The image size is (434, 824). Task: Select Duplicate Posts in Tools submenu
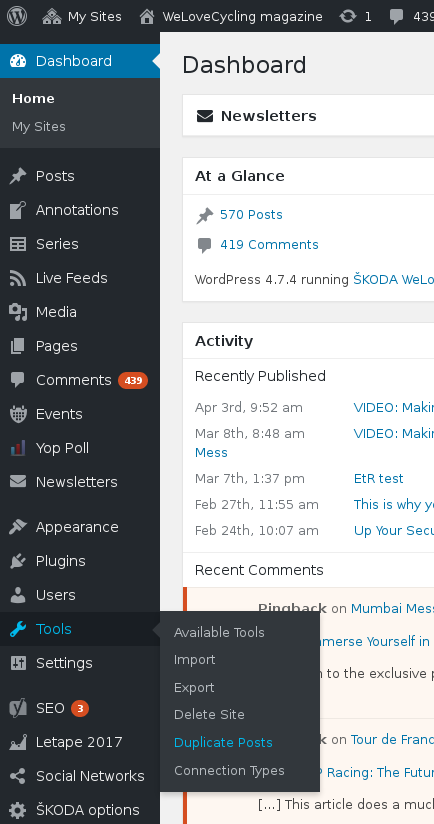pos(223,743)
